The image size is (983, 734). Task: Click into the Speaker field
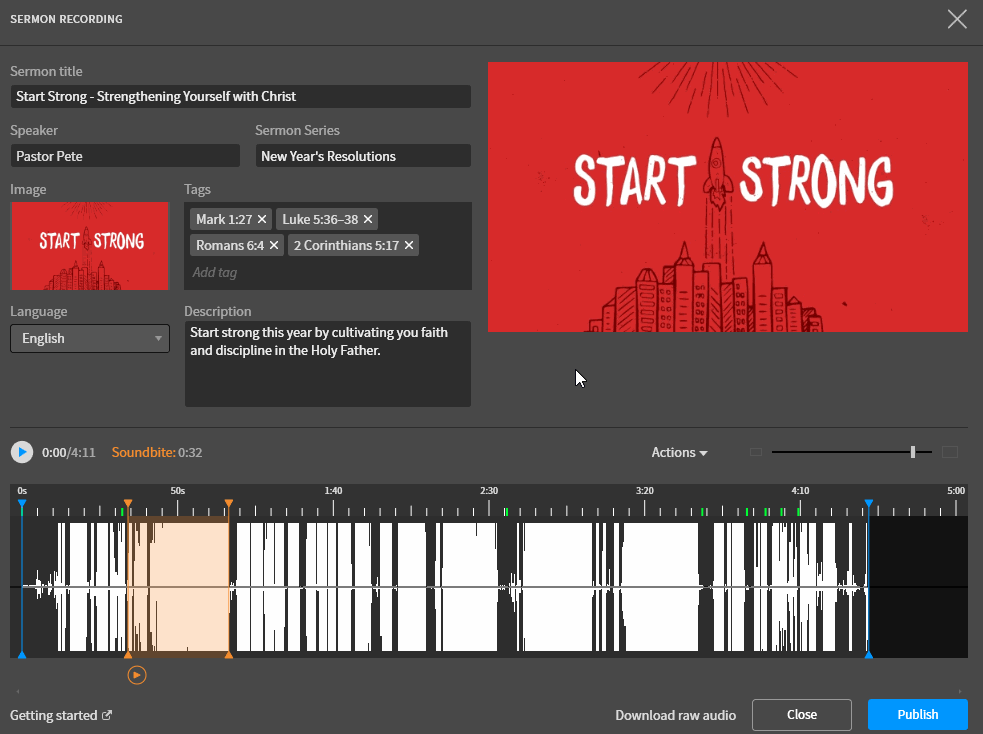(125, 156)
